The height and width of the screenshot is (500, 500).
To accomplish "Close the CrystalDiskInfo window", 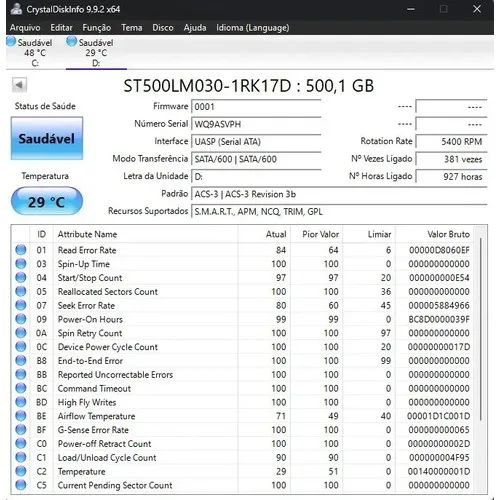I will (x=477, y=9).
